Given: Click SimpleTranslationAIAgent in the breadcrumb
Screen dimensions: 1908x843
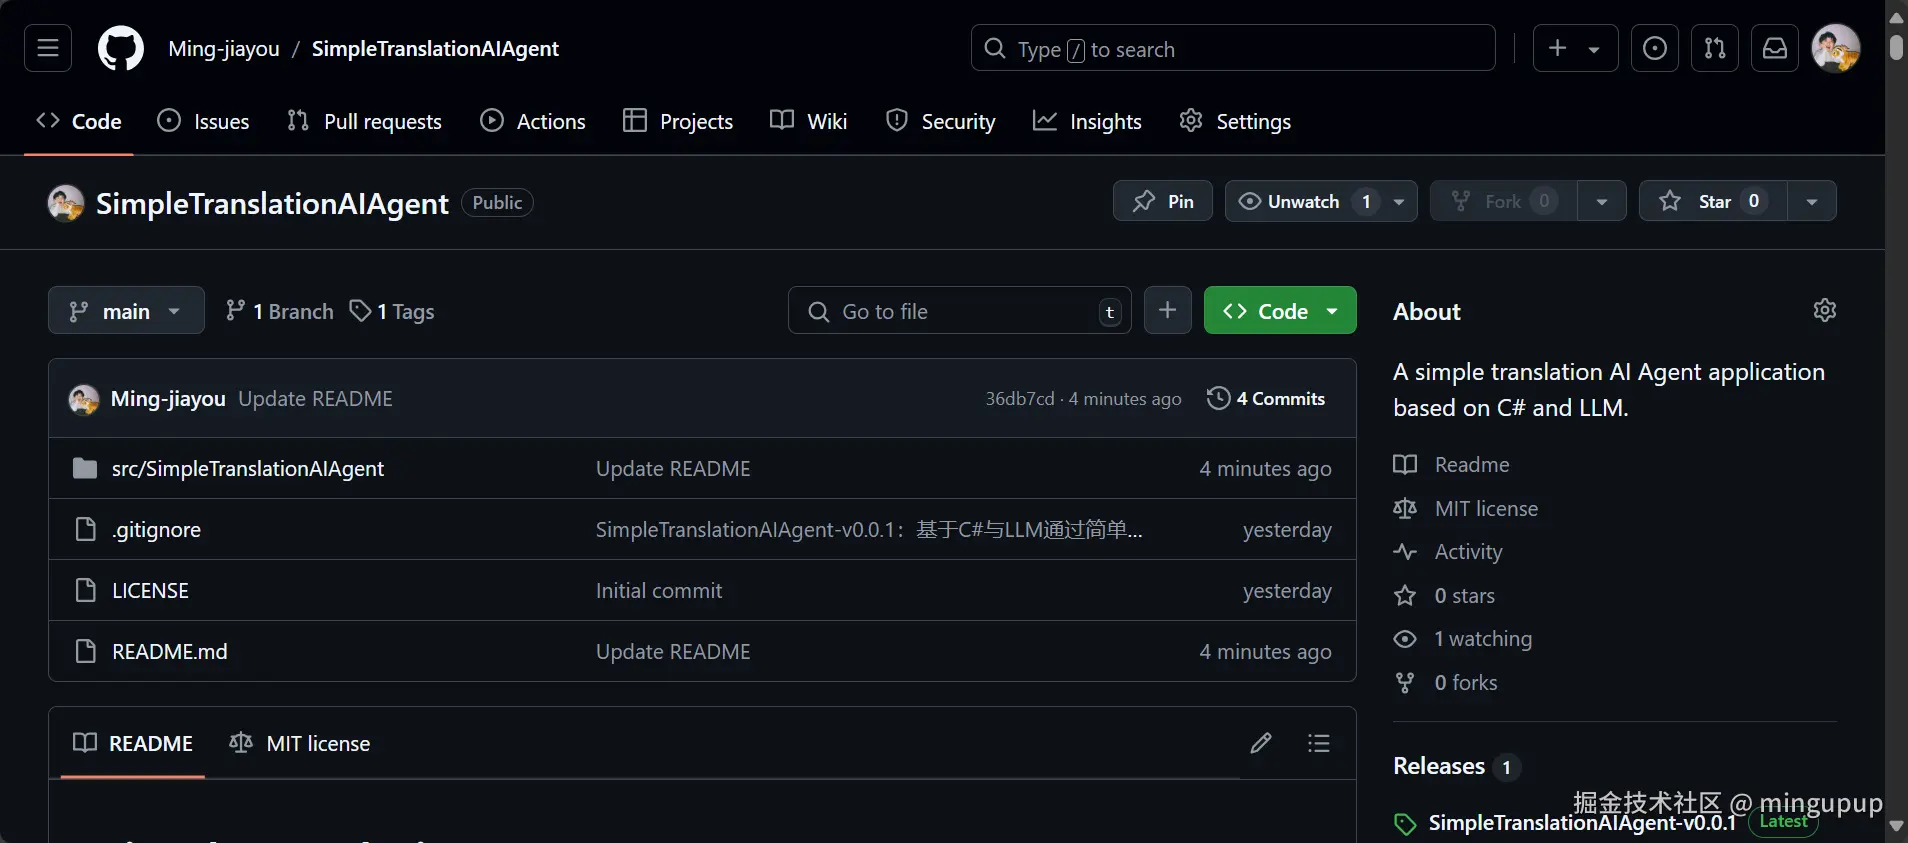Looking at the screenshot, I should coord(435,48).
